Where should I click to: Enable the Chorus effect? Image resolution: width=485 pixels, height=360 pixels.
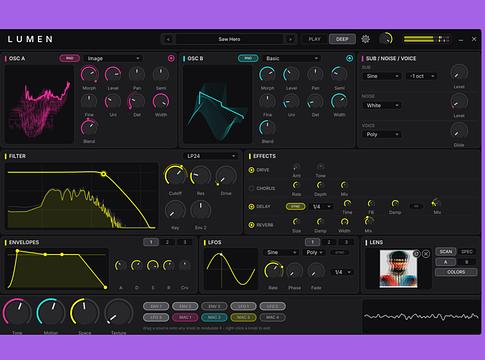click(x=251, y=188)
